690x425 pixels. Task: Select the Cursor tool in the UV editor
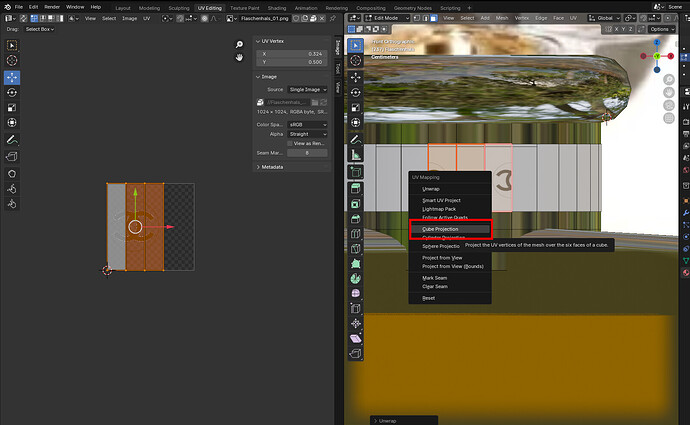(x=12, y=61)
